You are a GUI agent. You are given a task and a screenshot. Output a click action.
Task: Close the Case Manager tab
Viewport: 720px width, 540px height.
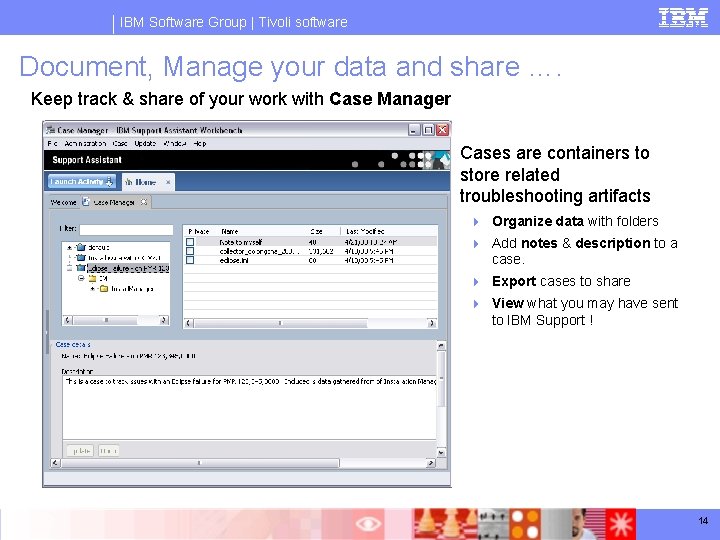[x=144, y=202]
